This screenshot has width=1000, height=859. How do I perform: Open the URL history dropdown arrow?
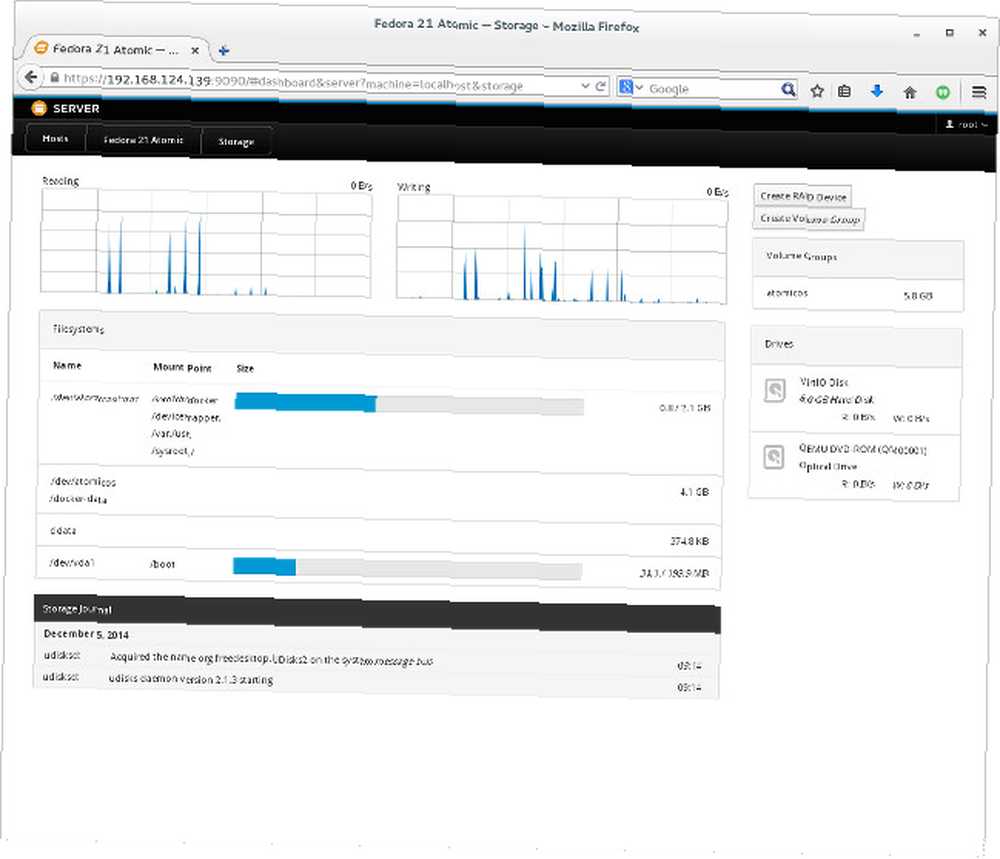tap(585, 85)
